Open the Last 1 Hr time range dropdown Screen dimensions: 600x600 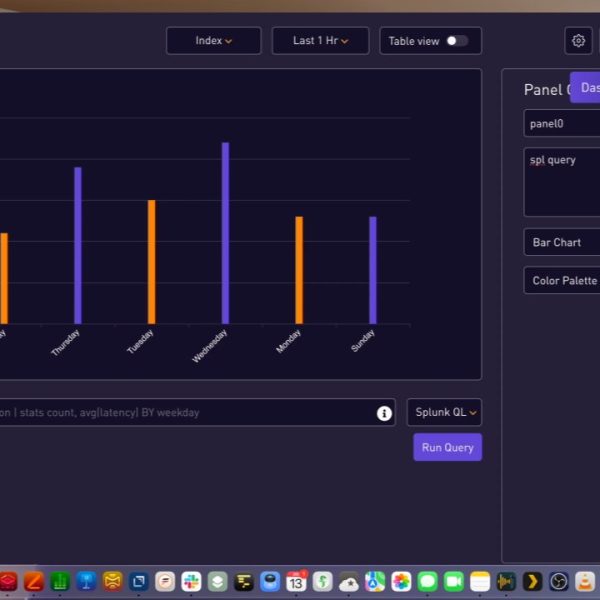[320, 41]
